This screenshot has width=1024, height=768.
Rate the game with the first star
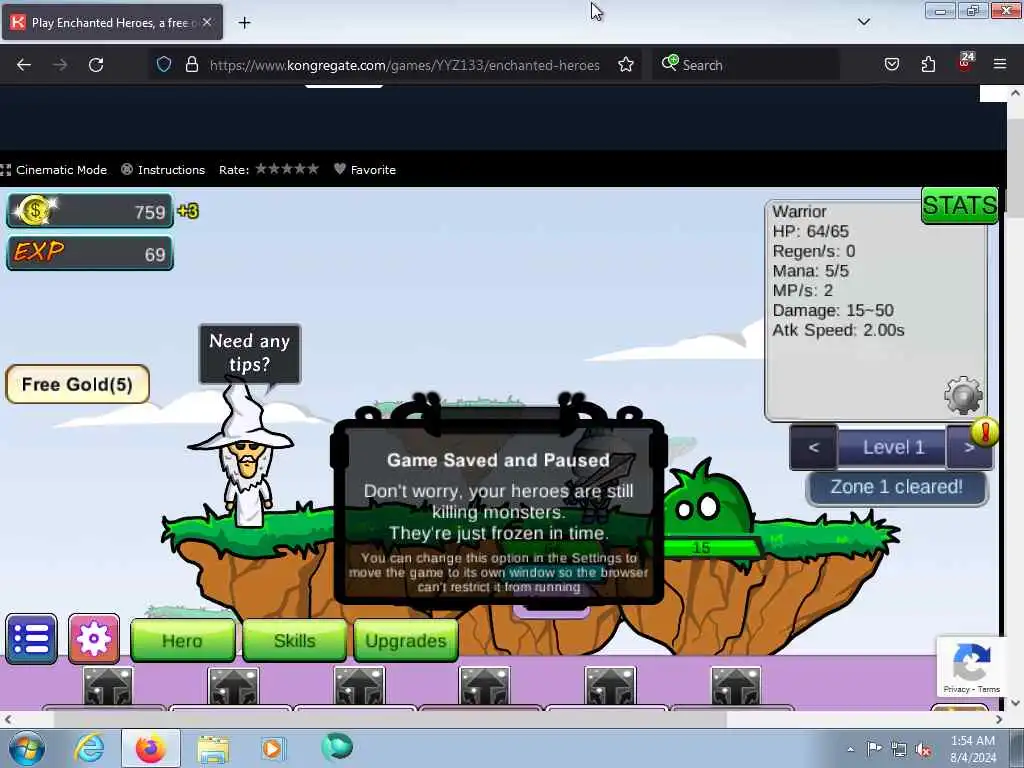(262, 169)
